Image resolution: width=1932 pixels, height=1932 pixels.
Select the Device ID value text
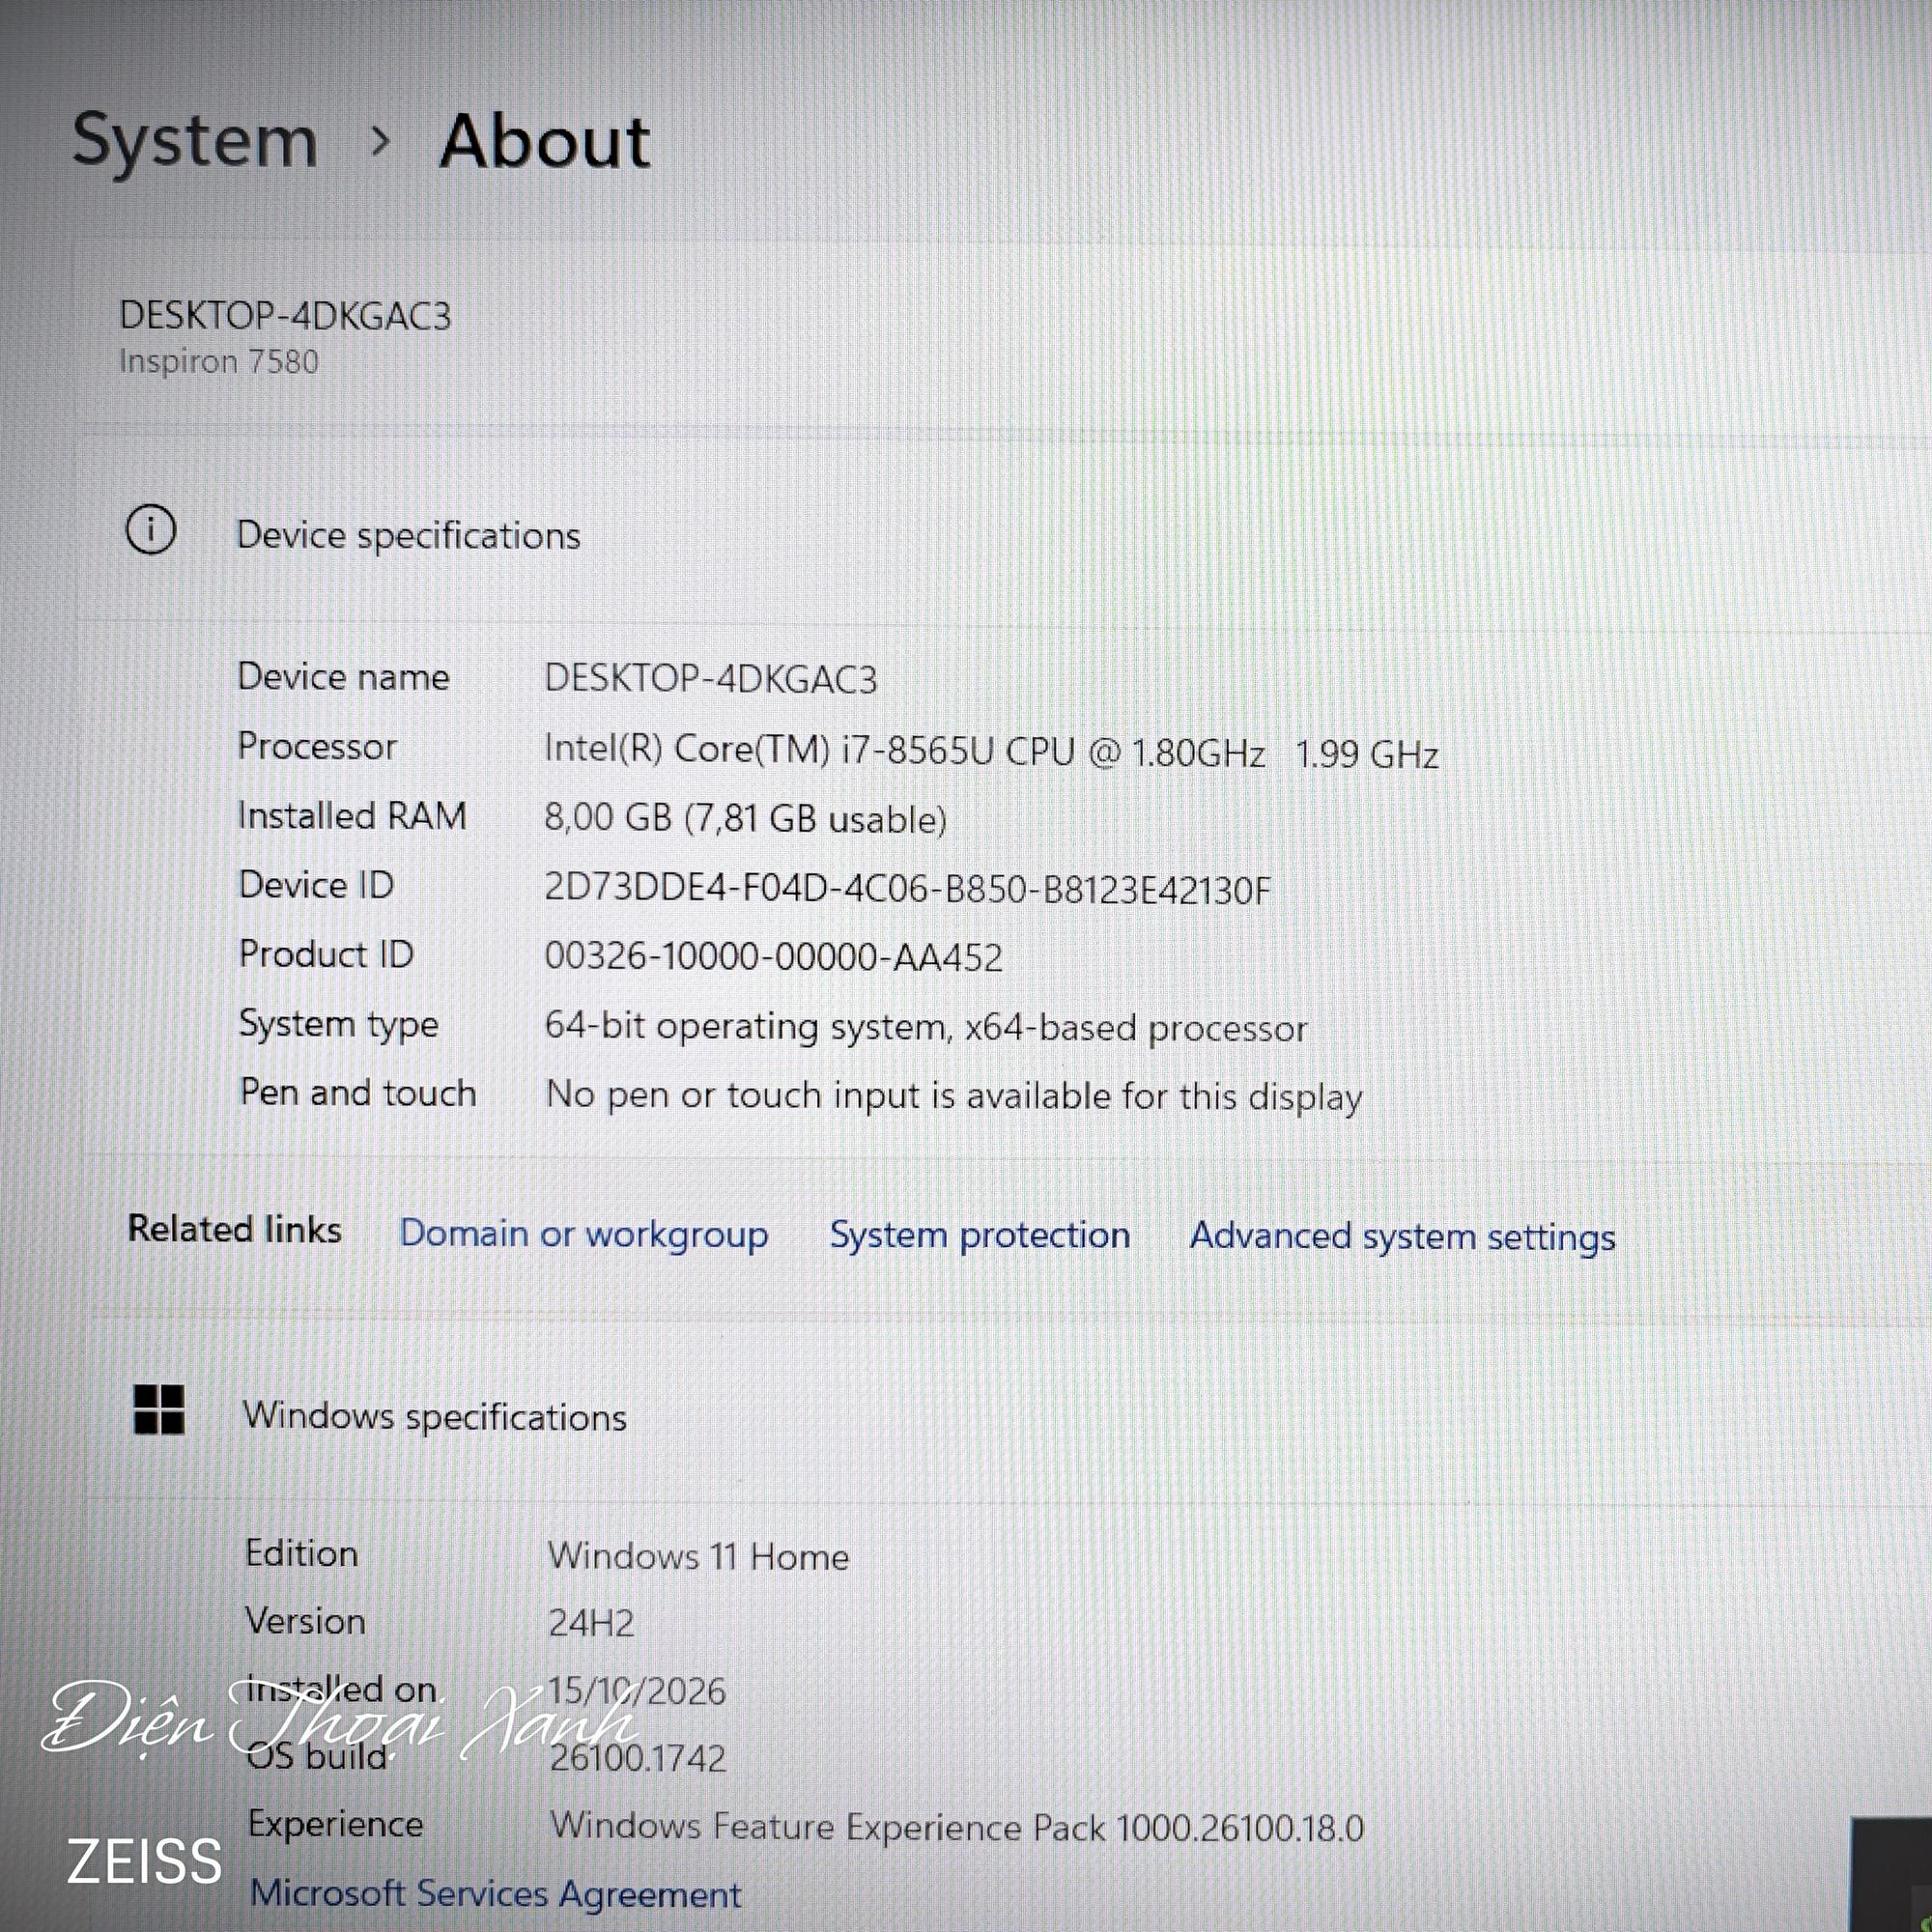[x=907, y=888]
